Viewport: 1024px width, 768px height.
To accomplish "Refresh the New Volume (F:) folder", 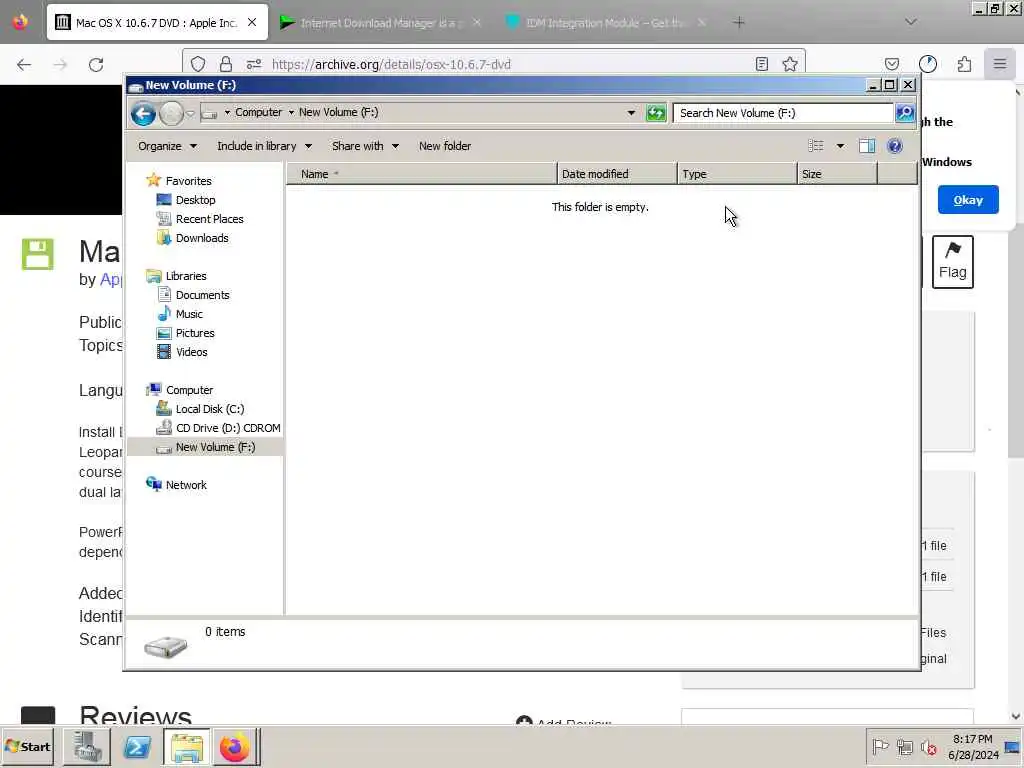I will pos(656,113).
